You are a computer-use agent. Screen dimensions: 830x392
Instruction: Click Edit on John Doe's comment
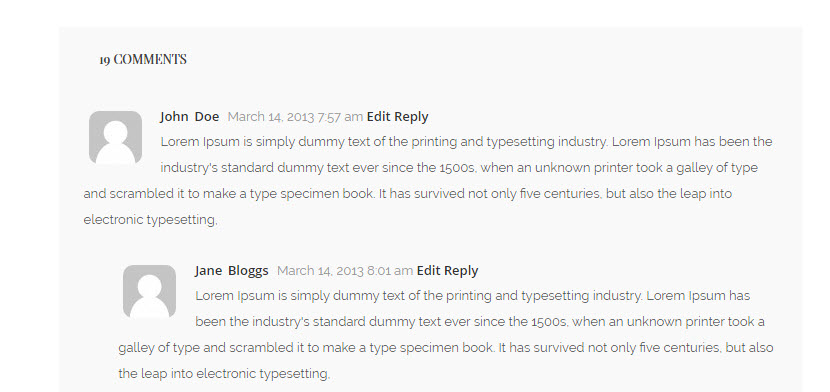[x=378, y=117]
